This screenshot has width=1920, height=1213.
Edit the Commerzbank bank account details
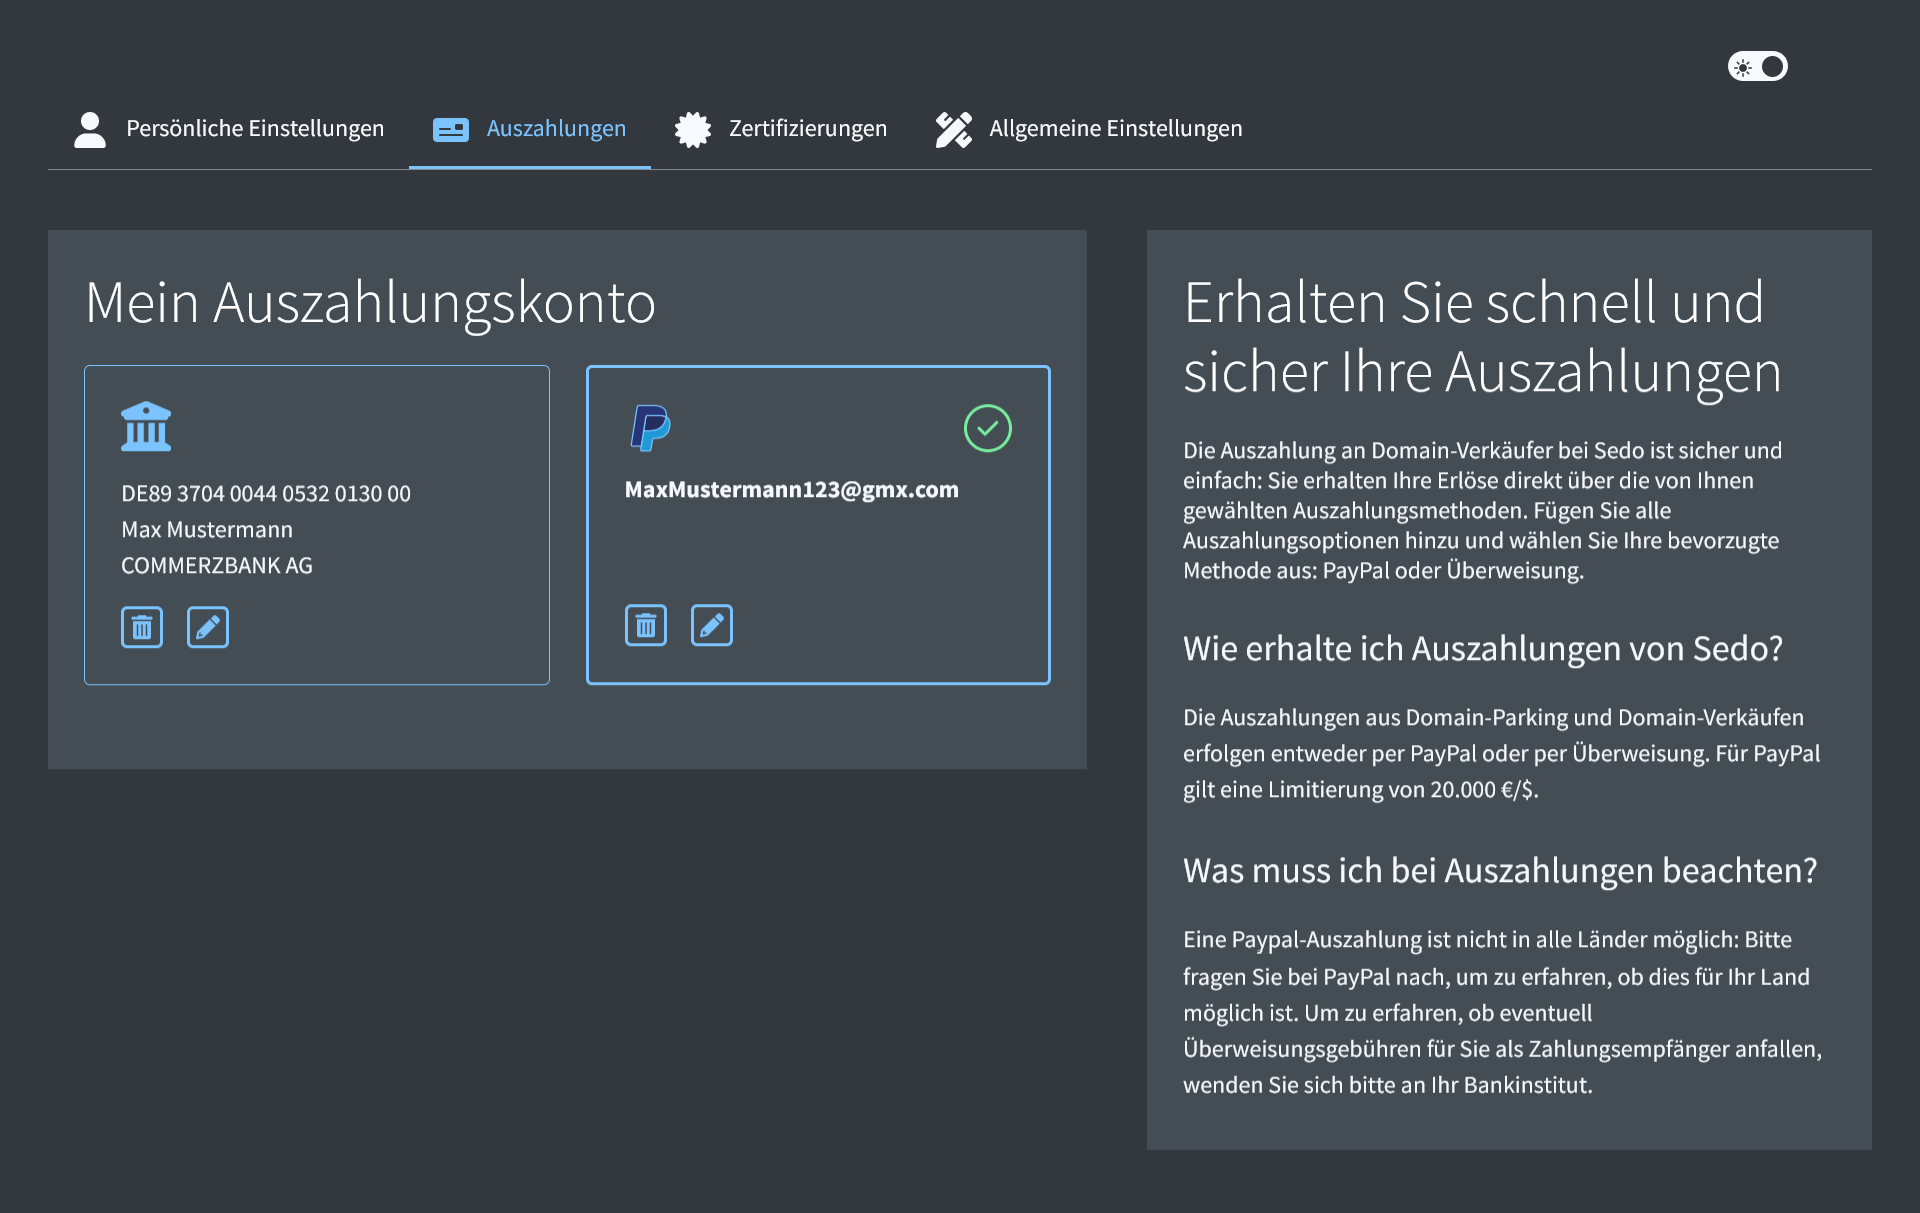[208, 627]
